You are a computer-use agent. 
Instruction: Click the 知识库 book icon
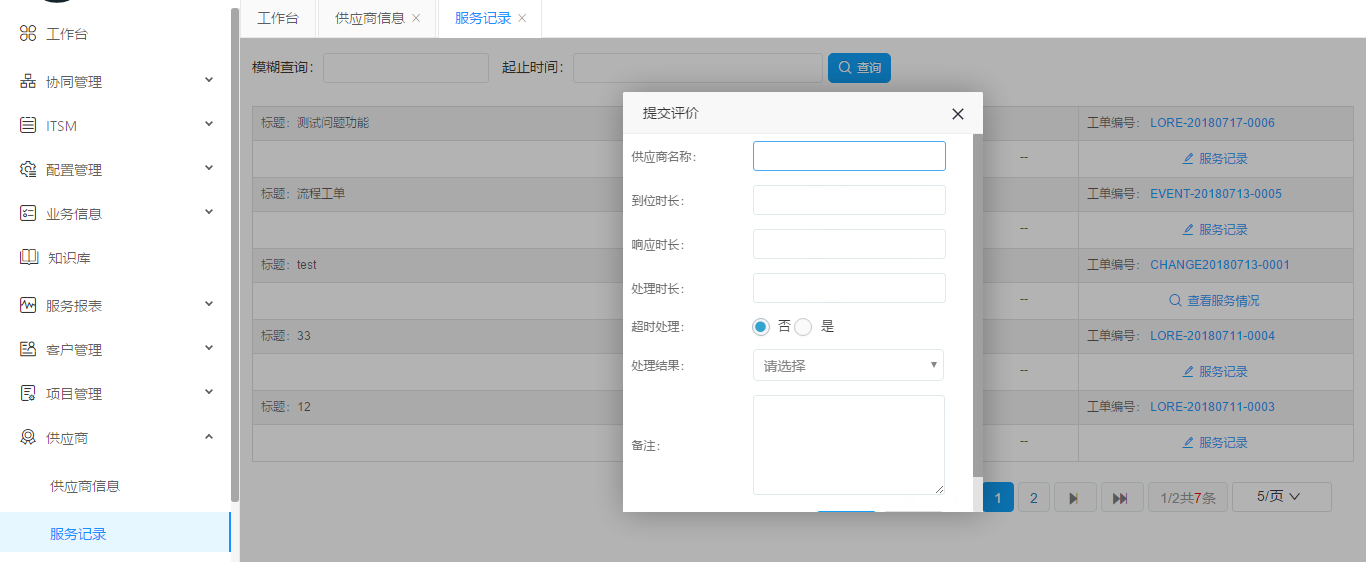29,258
